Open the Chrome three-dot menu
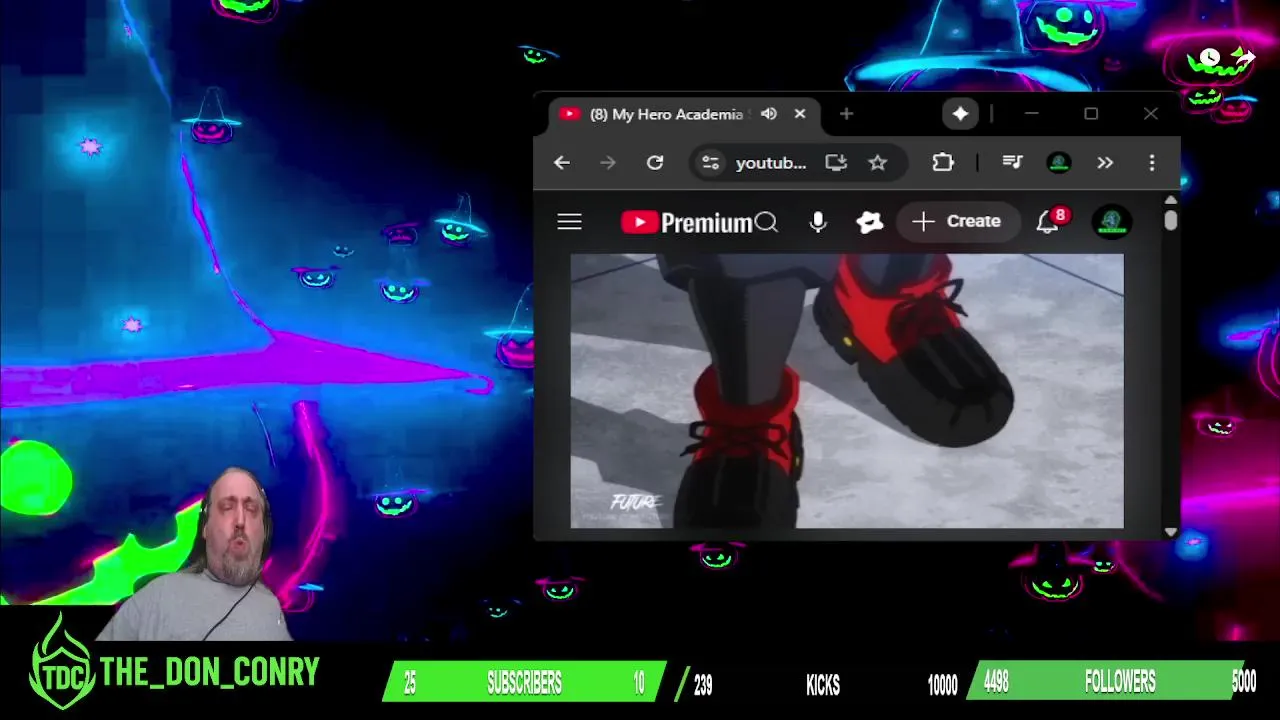 1152,162
